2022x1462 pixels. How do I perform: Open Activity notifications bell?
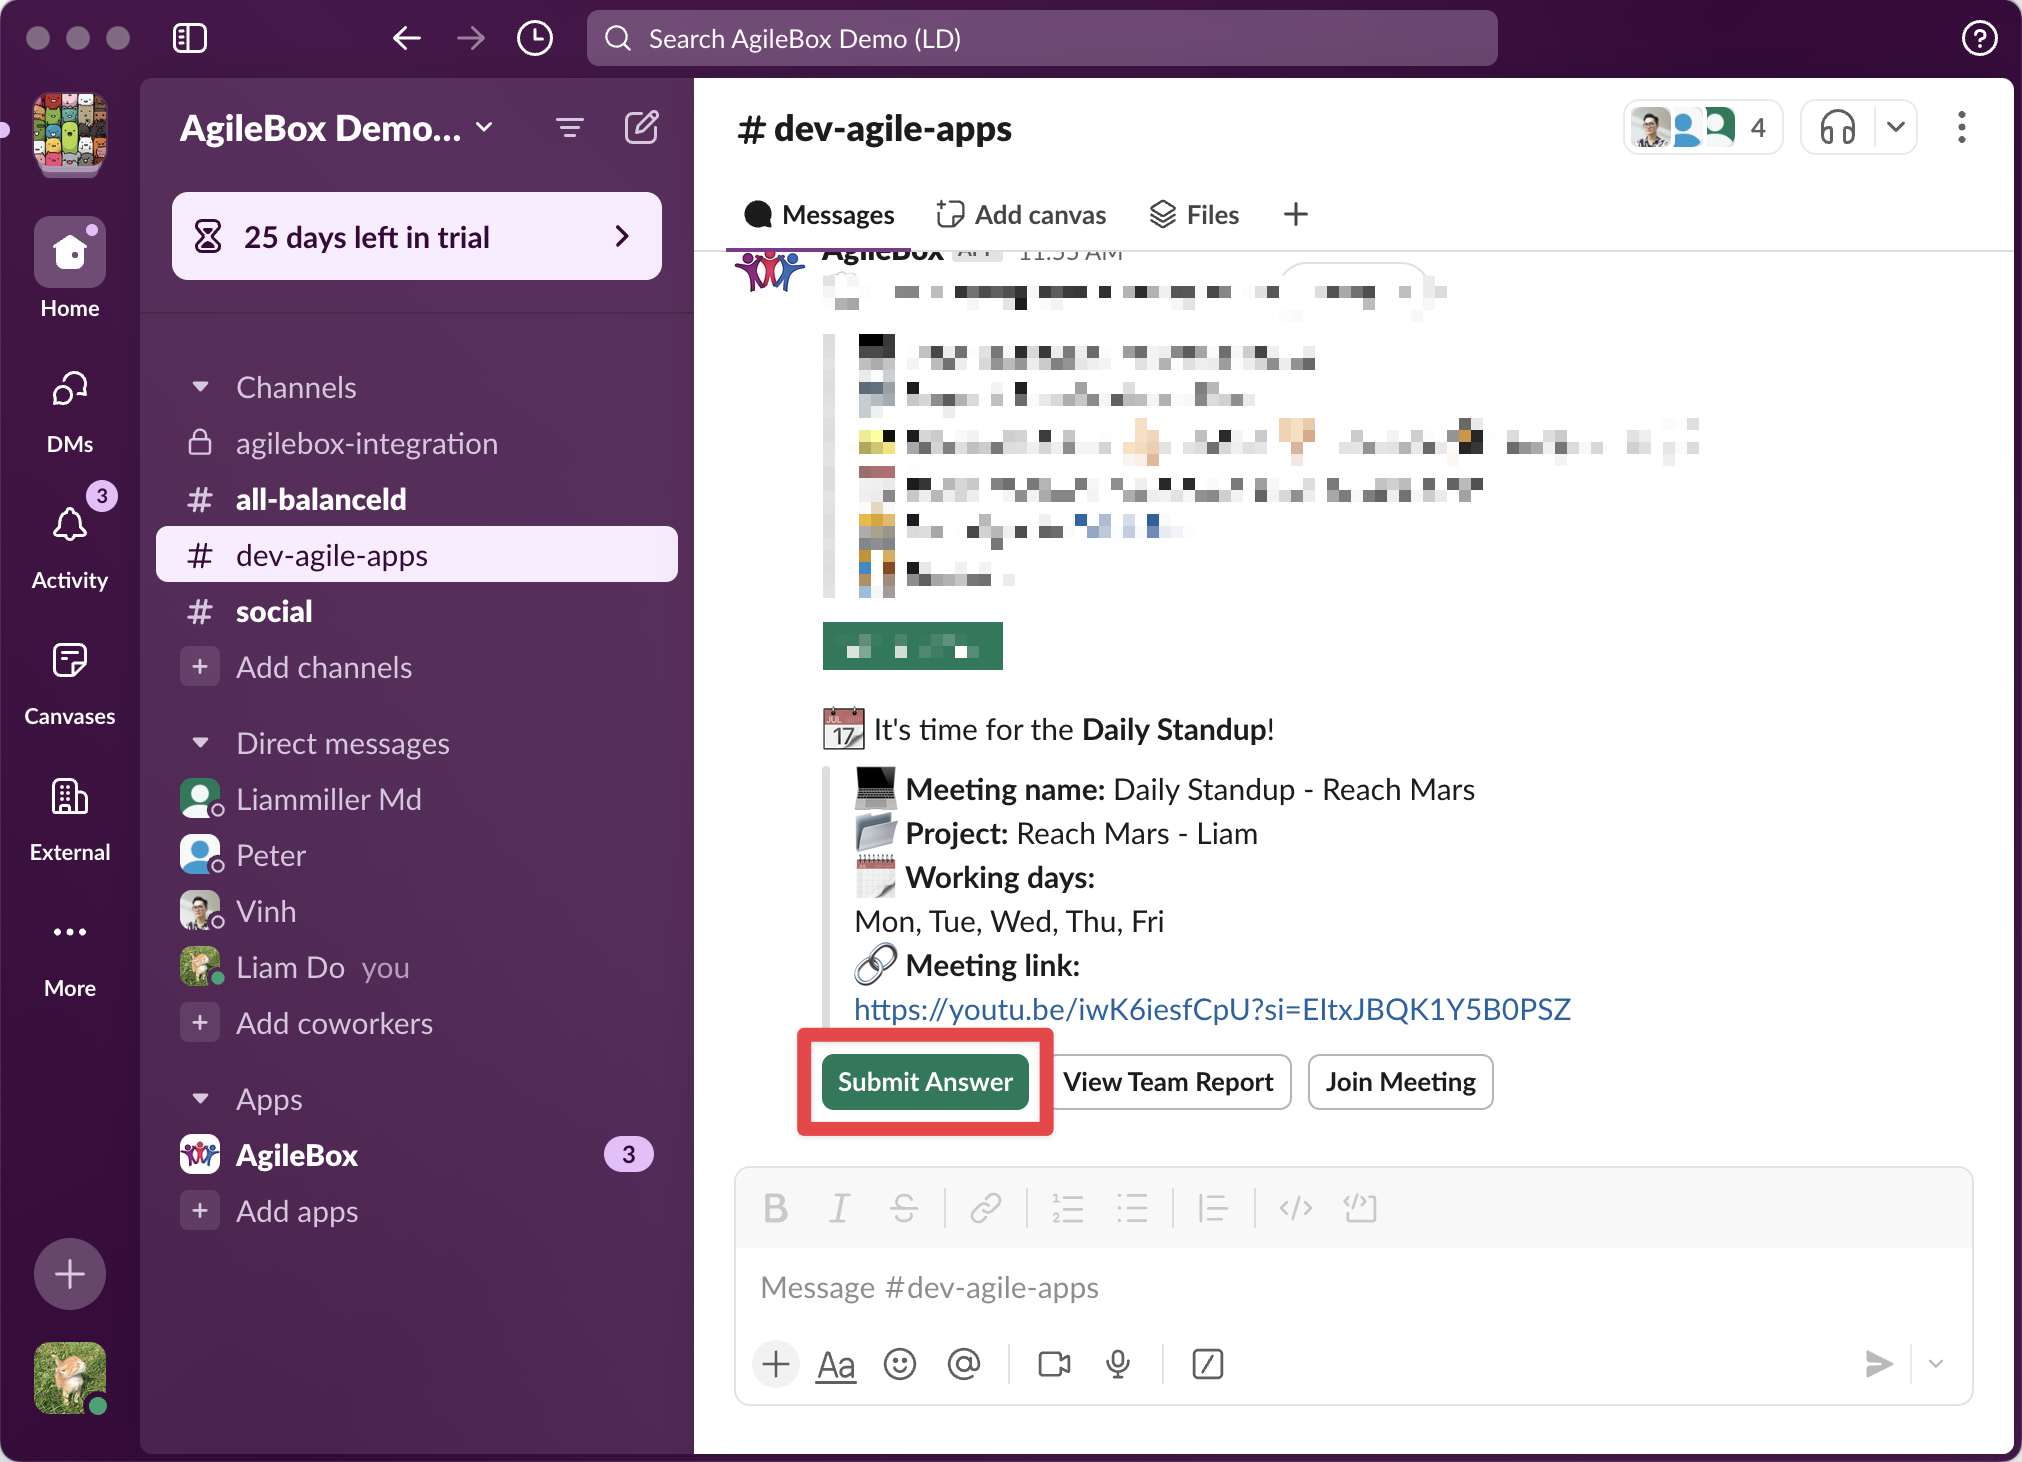coord(70,525)
